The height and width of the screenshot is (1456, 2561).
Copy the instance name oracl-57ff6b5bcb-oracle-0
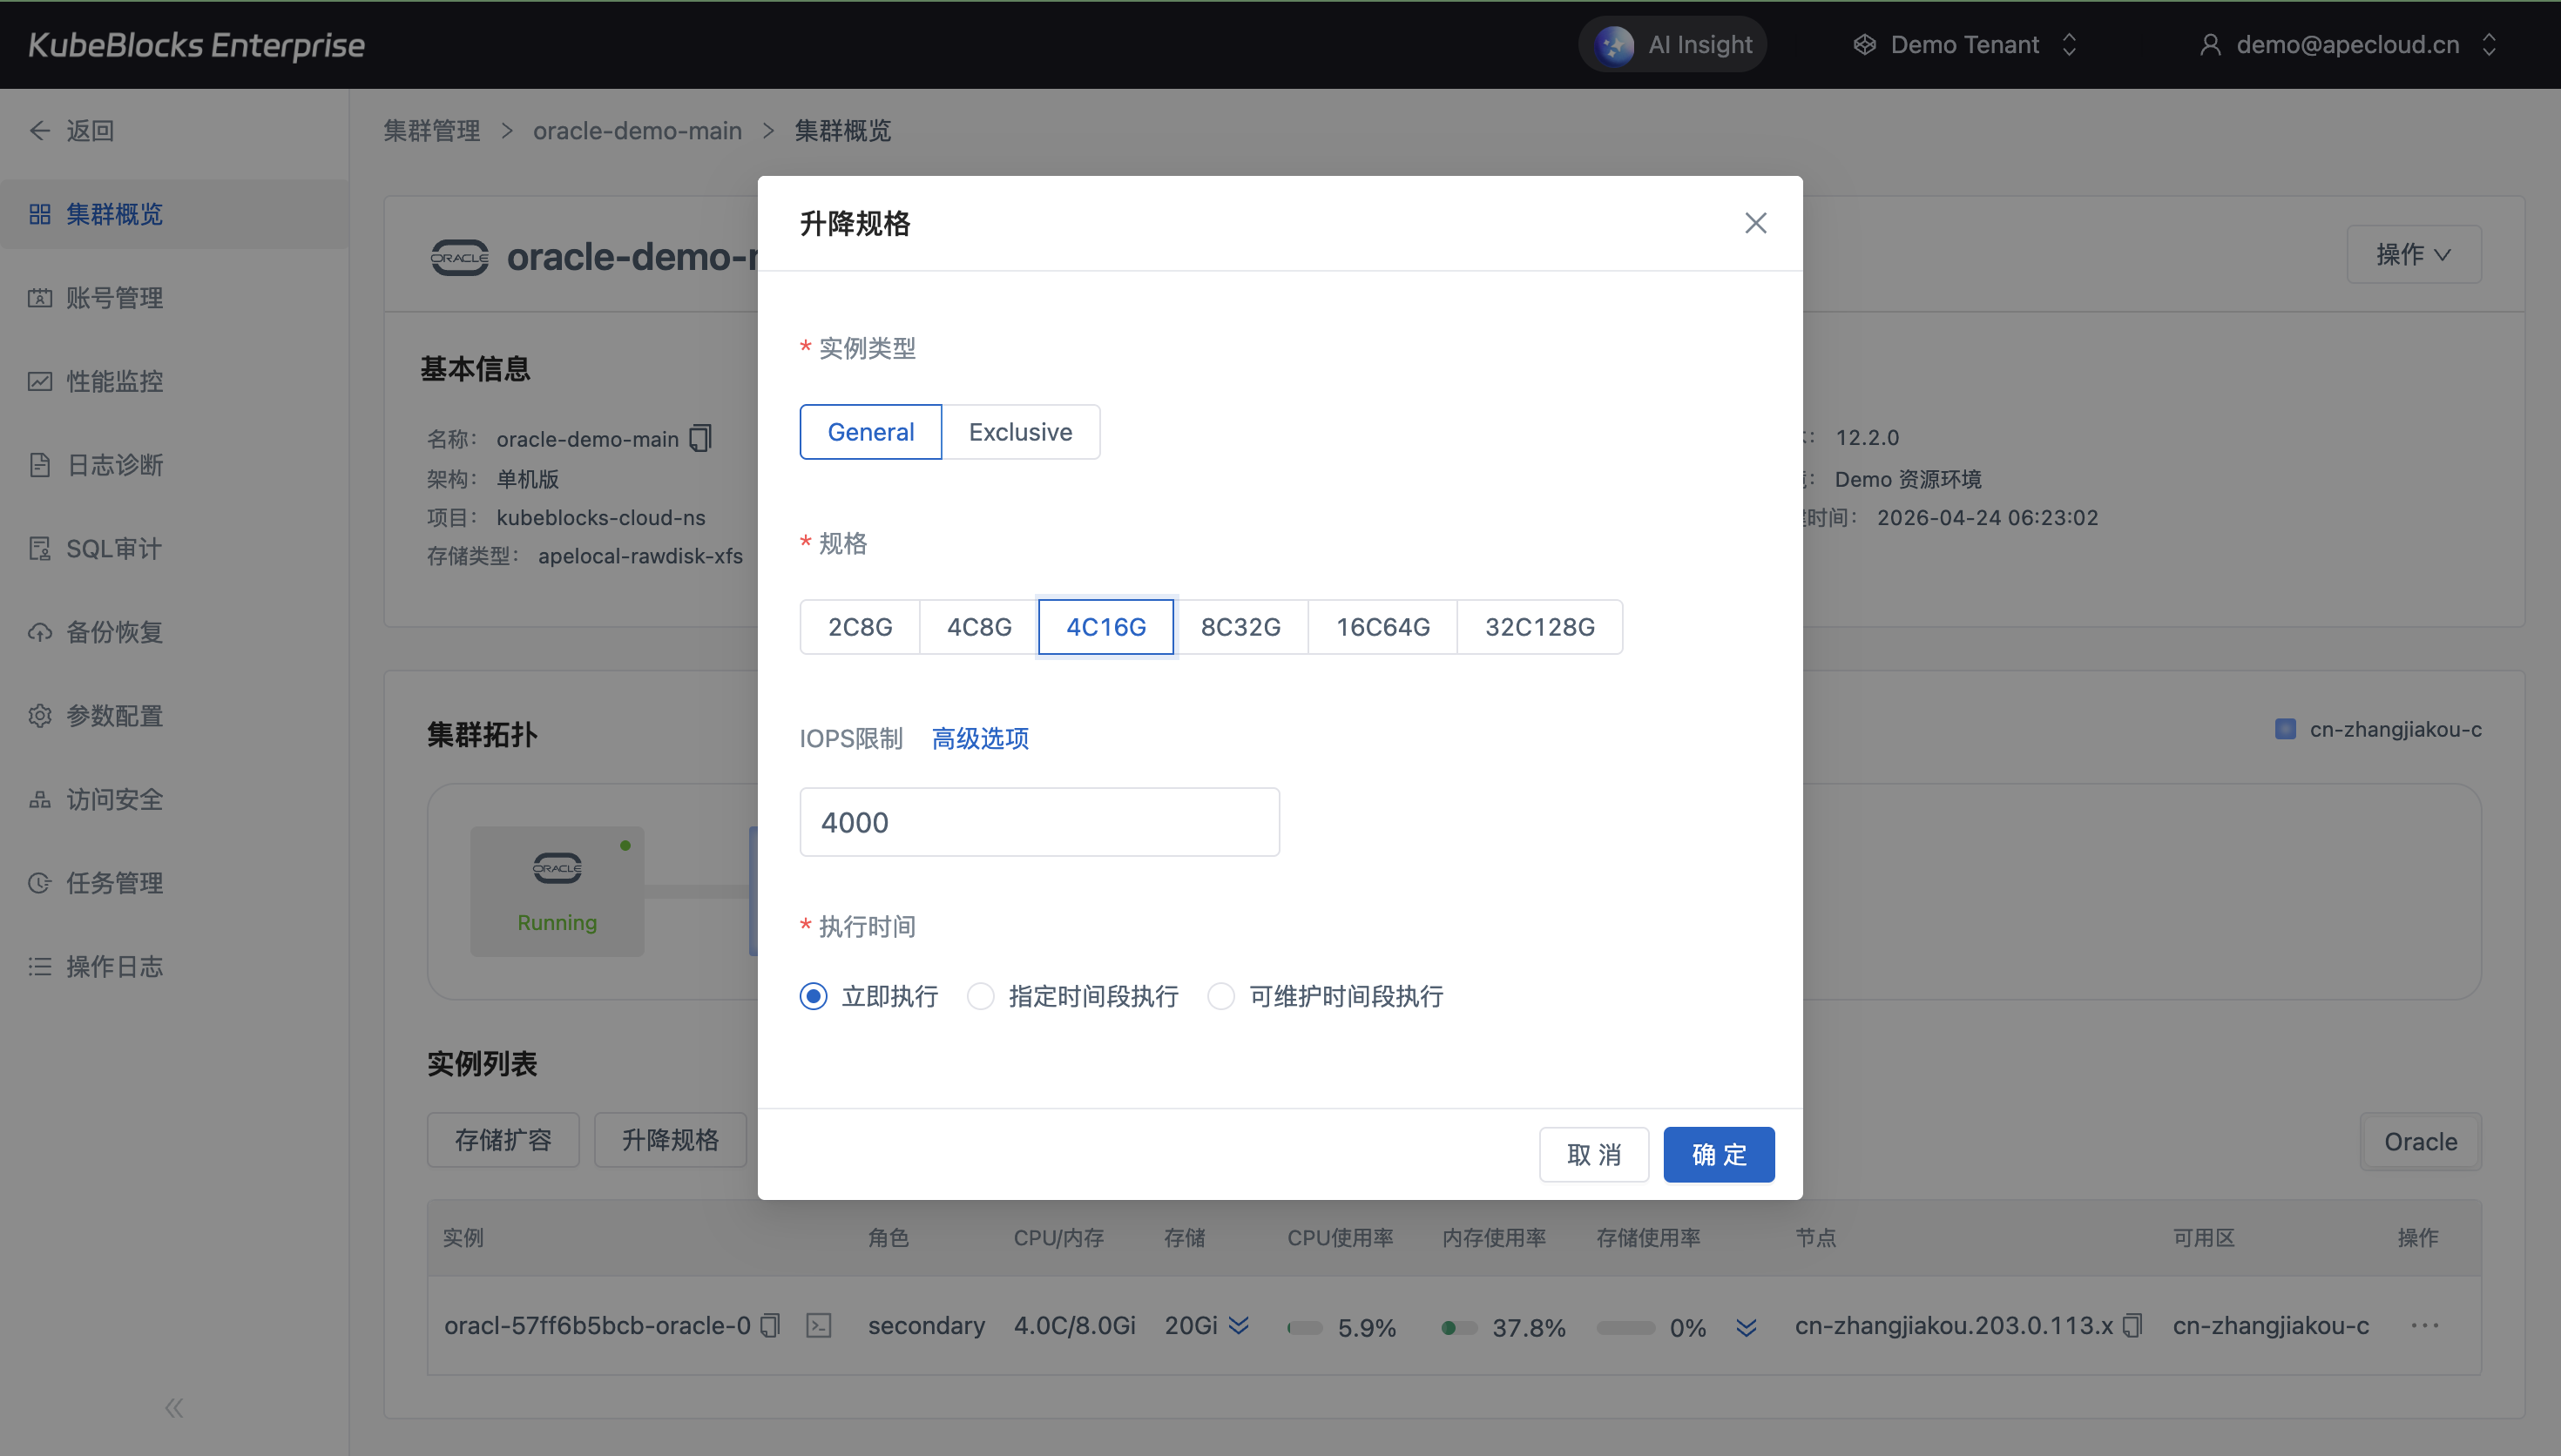pyautogui.click(x=770, y=1326)
